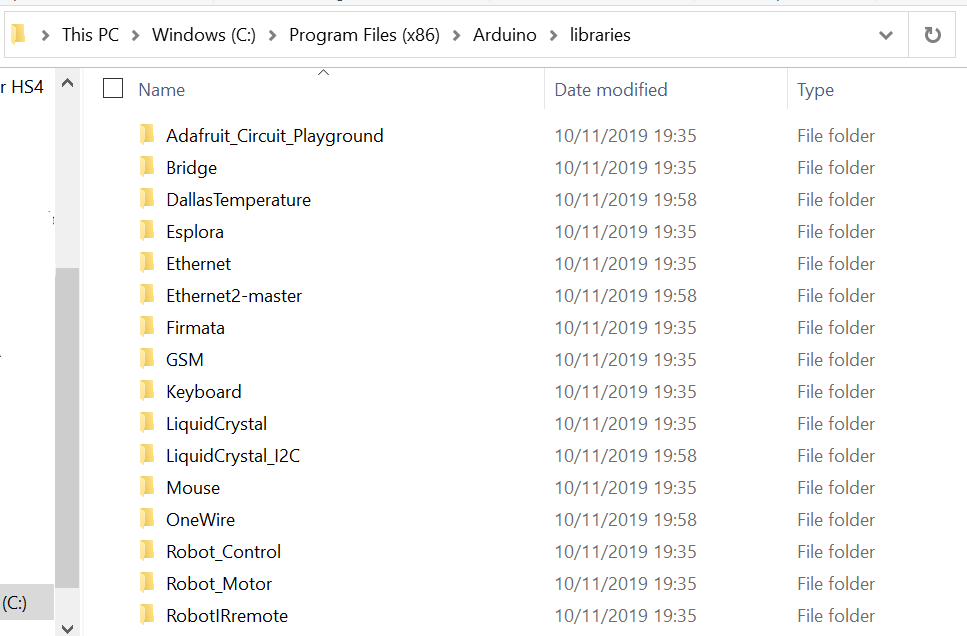Select the OneWire folder icon
The image size is (967, 636).
coord(147,519)
